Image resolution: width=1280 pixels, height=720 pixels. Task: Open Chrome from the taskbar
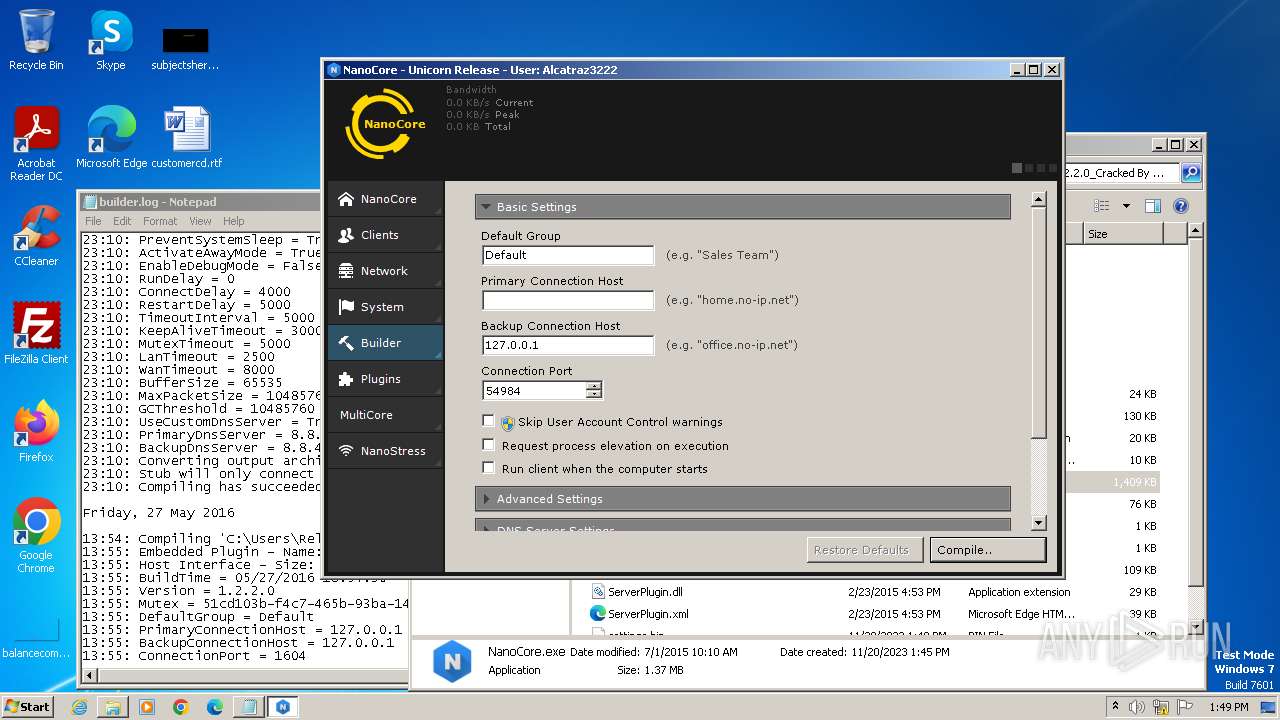coord(181,707)
